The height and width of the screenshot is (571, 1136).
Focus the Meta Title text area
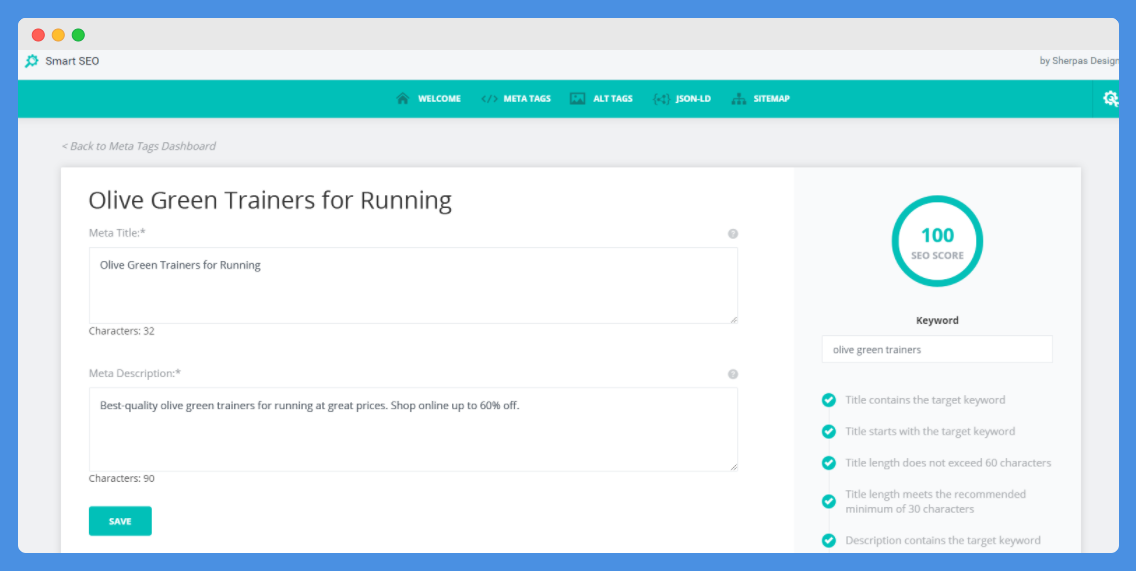413,286
